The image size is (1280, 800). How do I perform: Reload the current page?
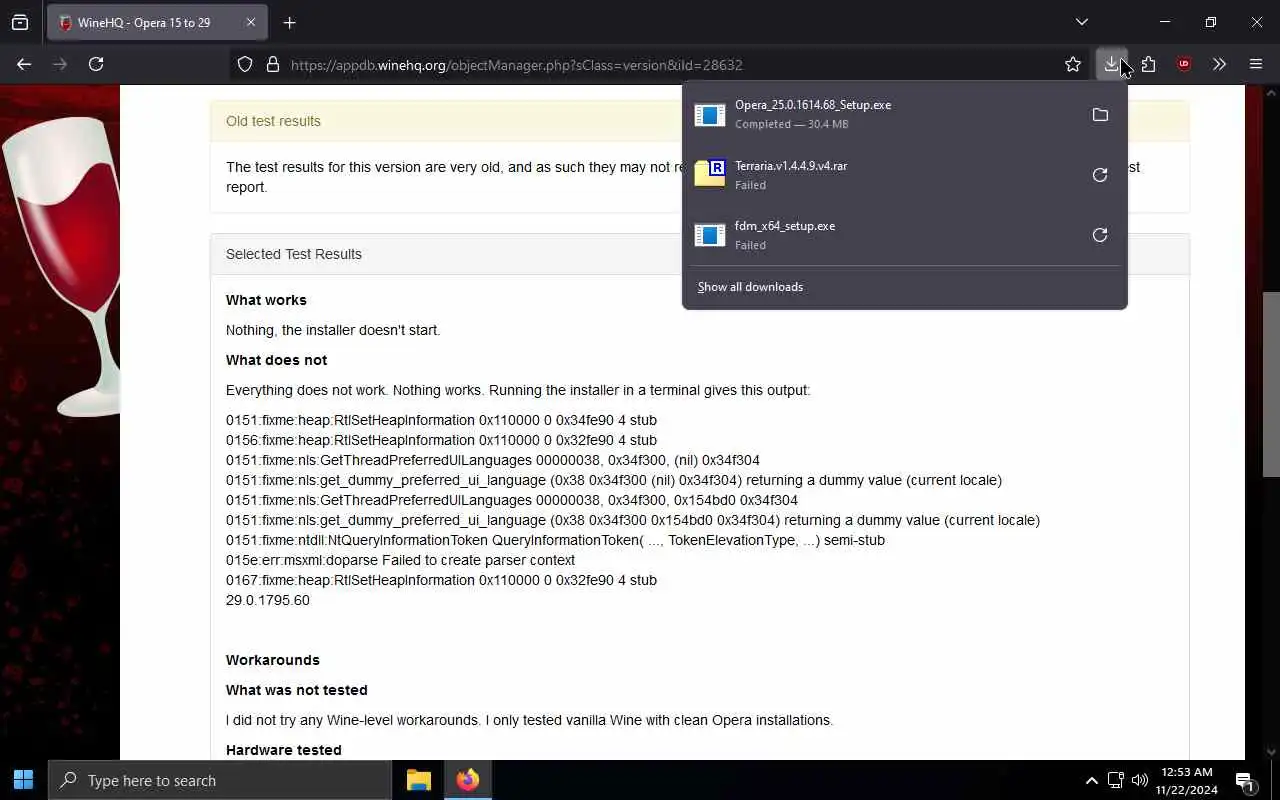point(96,64)
